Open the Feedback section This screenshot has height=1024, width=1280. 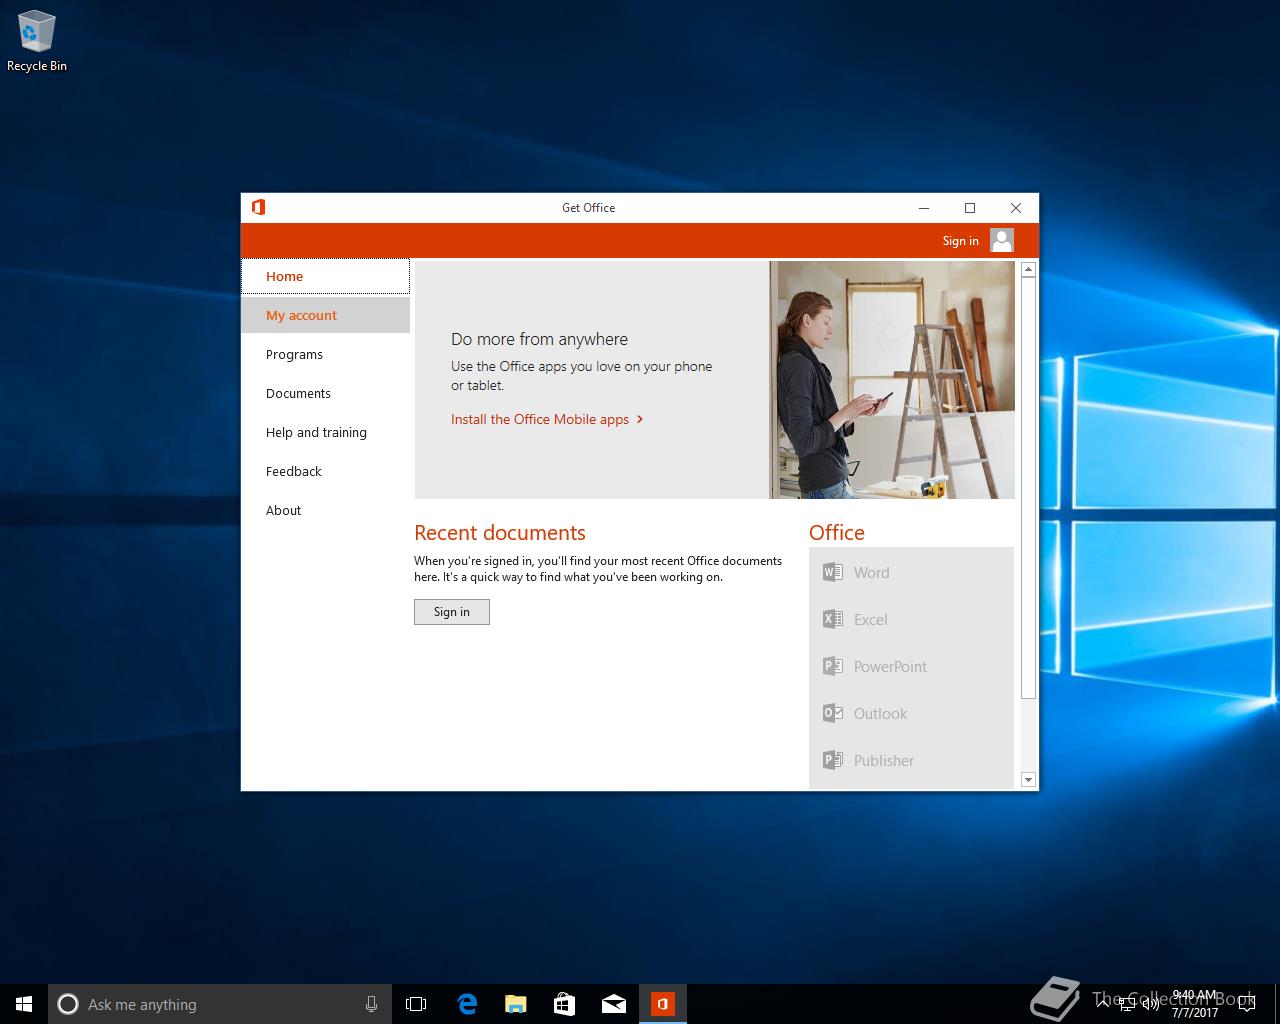tap(325, 471)
